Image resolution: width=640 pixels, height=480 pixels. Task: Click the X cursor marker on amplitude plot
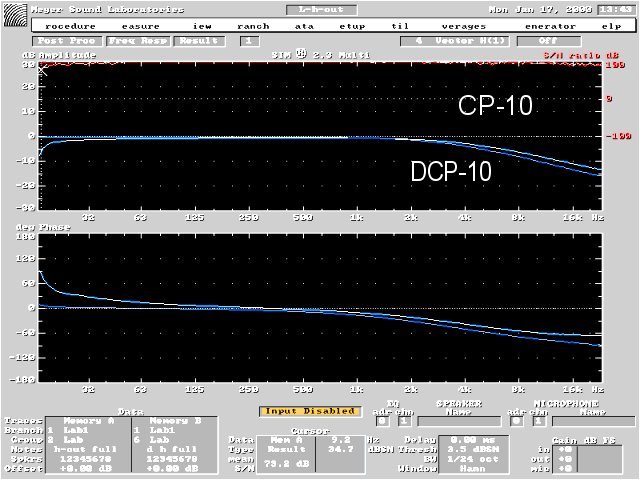[42, 71]
